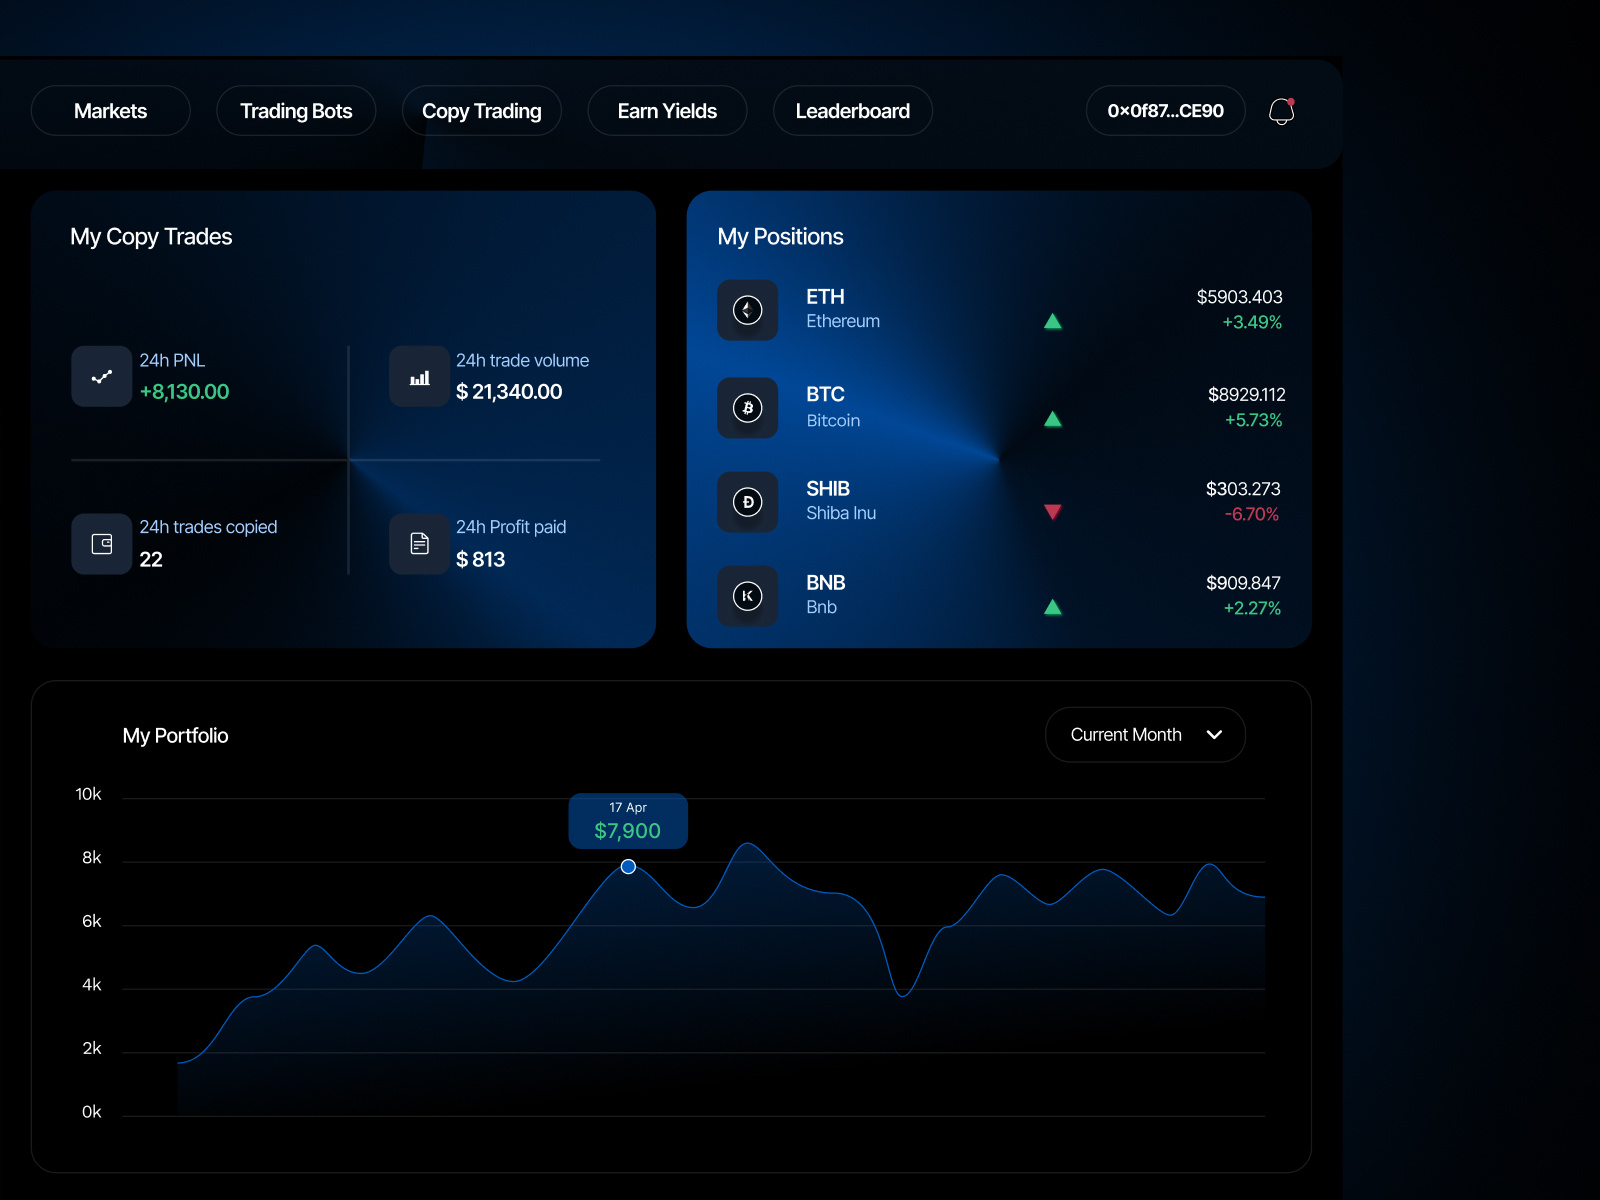Screen dimensions: 1600x1200
Task: Click the 24h trade volume chart icon
Action: (419, 376)
